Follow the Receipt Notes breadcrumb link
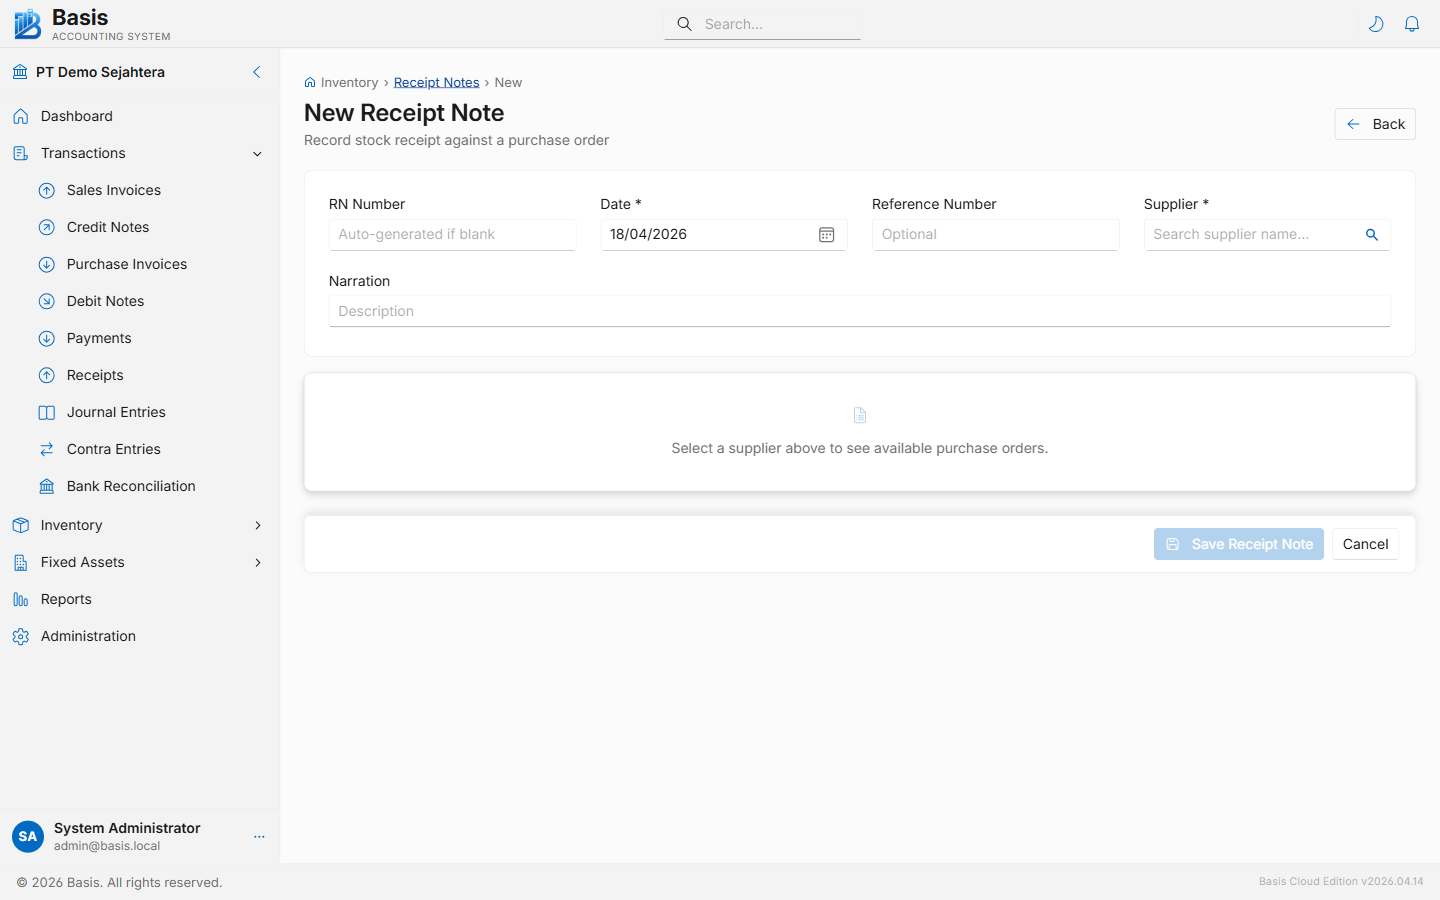This screenshot has height=900, width=1440. click(436, 83)
